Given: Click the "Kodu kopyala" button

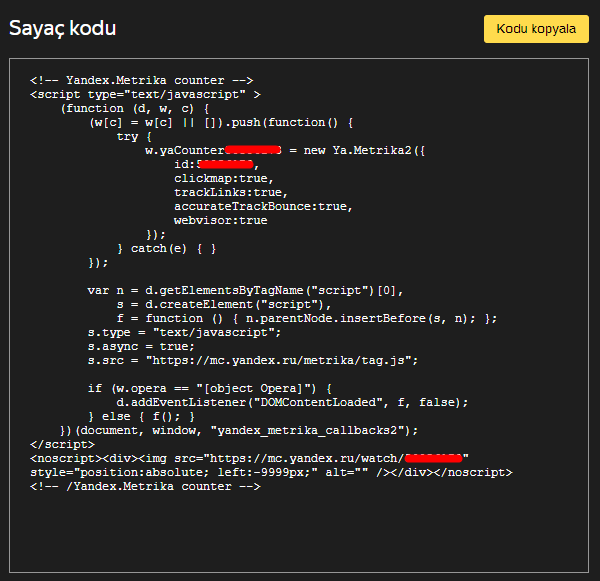Looking at the screenshot, I should pyautogui.click(x=536, y=29).
